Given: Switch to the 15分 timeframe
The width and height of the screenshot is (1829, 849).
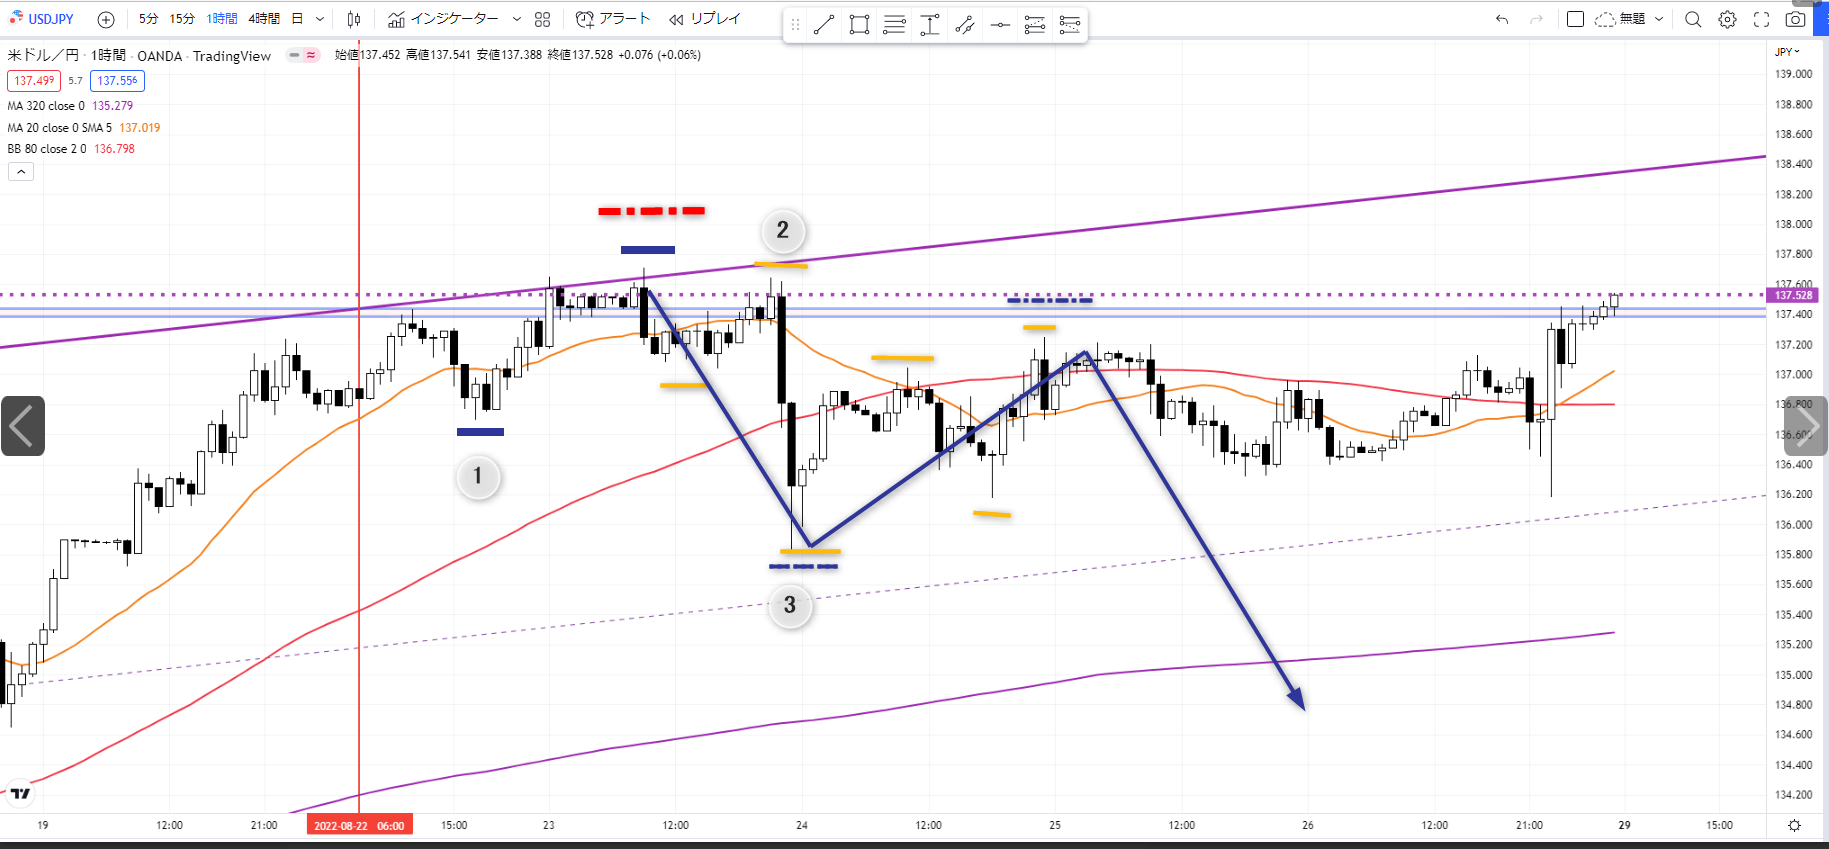Looking at the screenshot, I should click(x=182, y=19).
